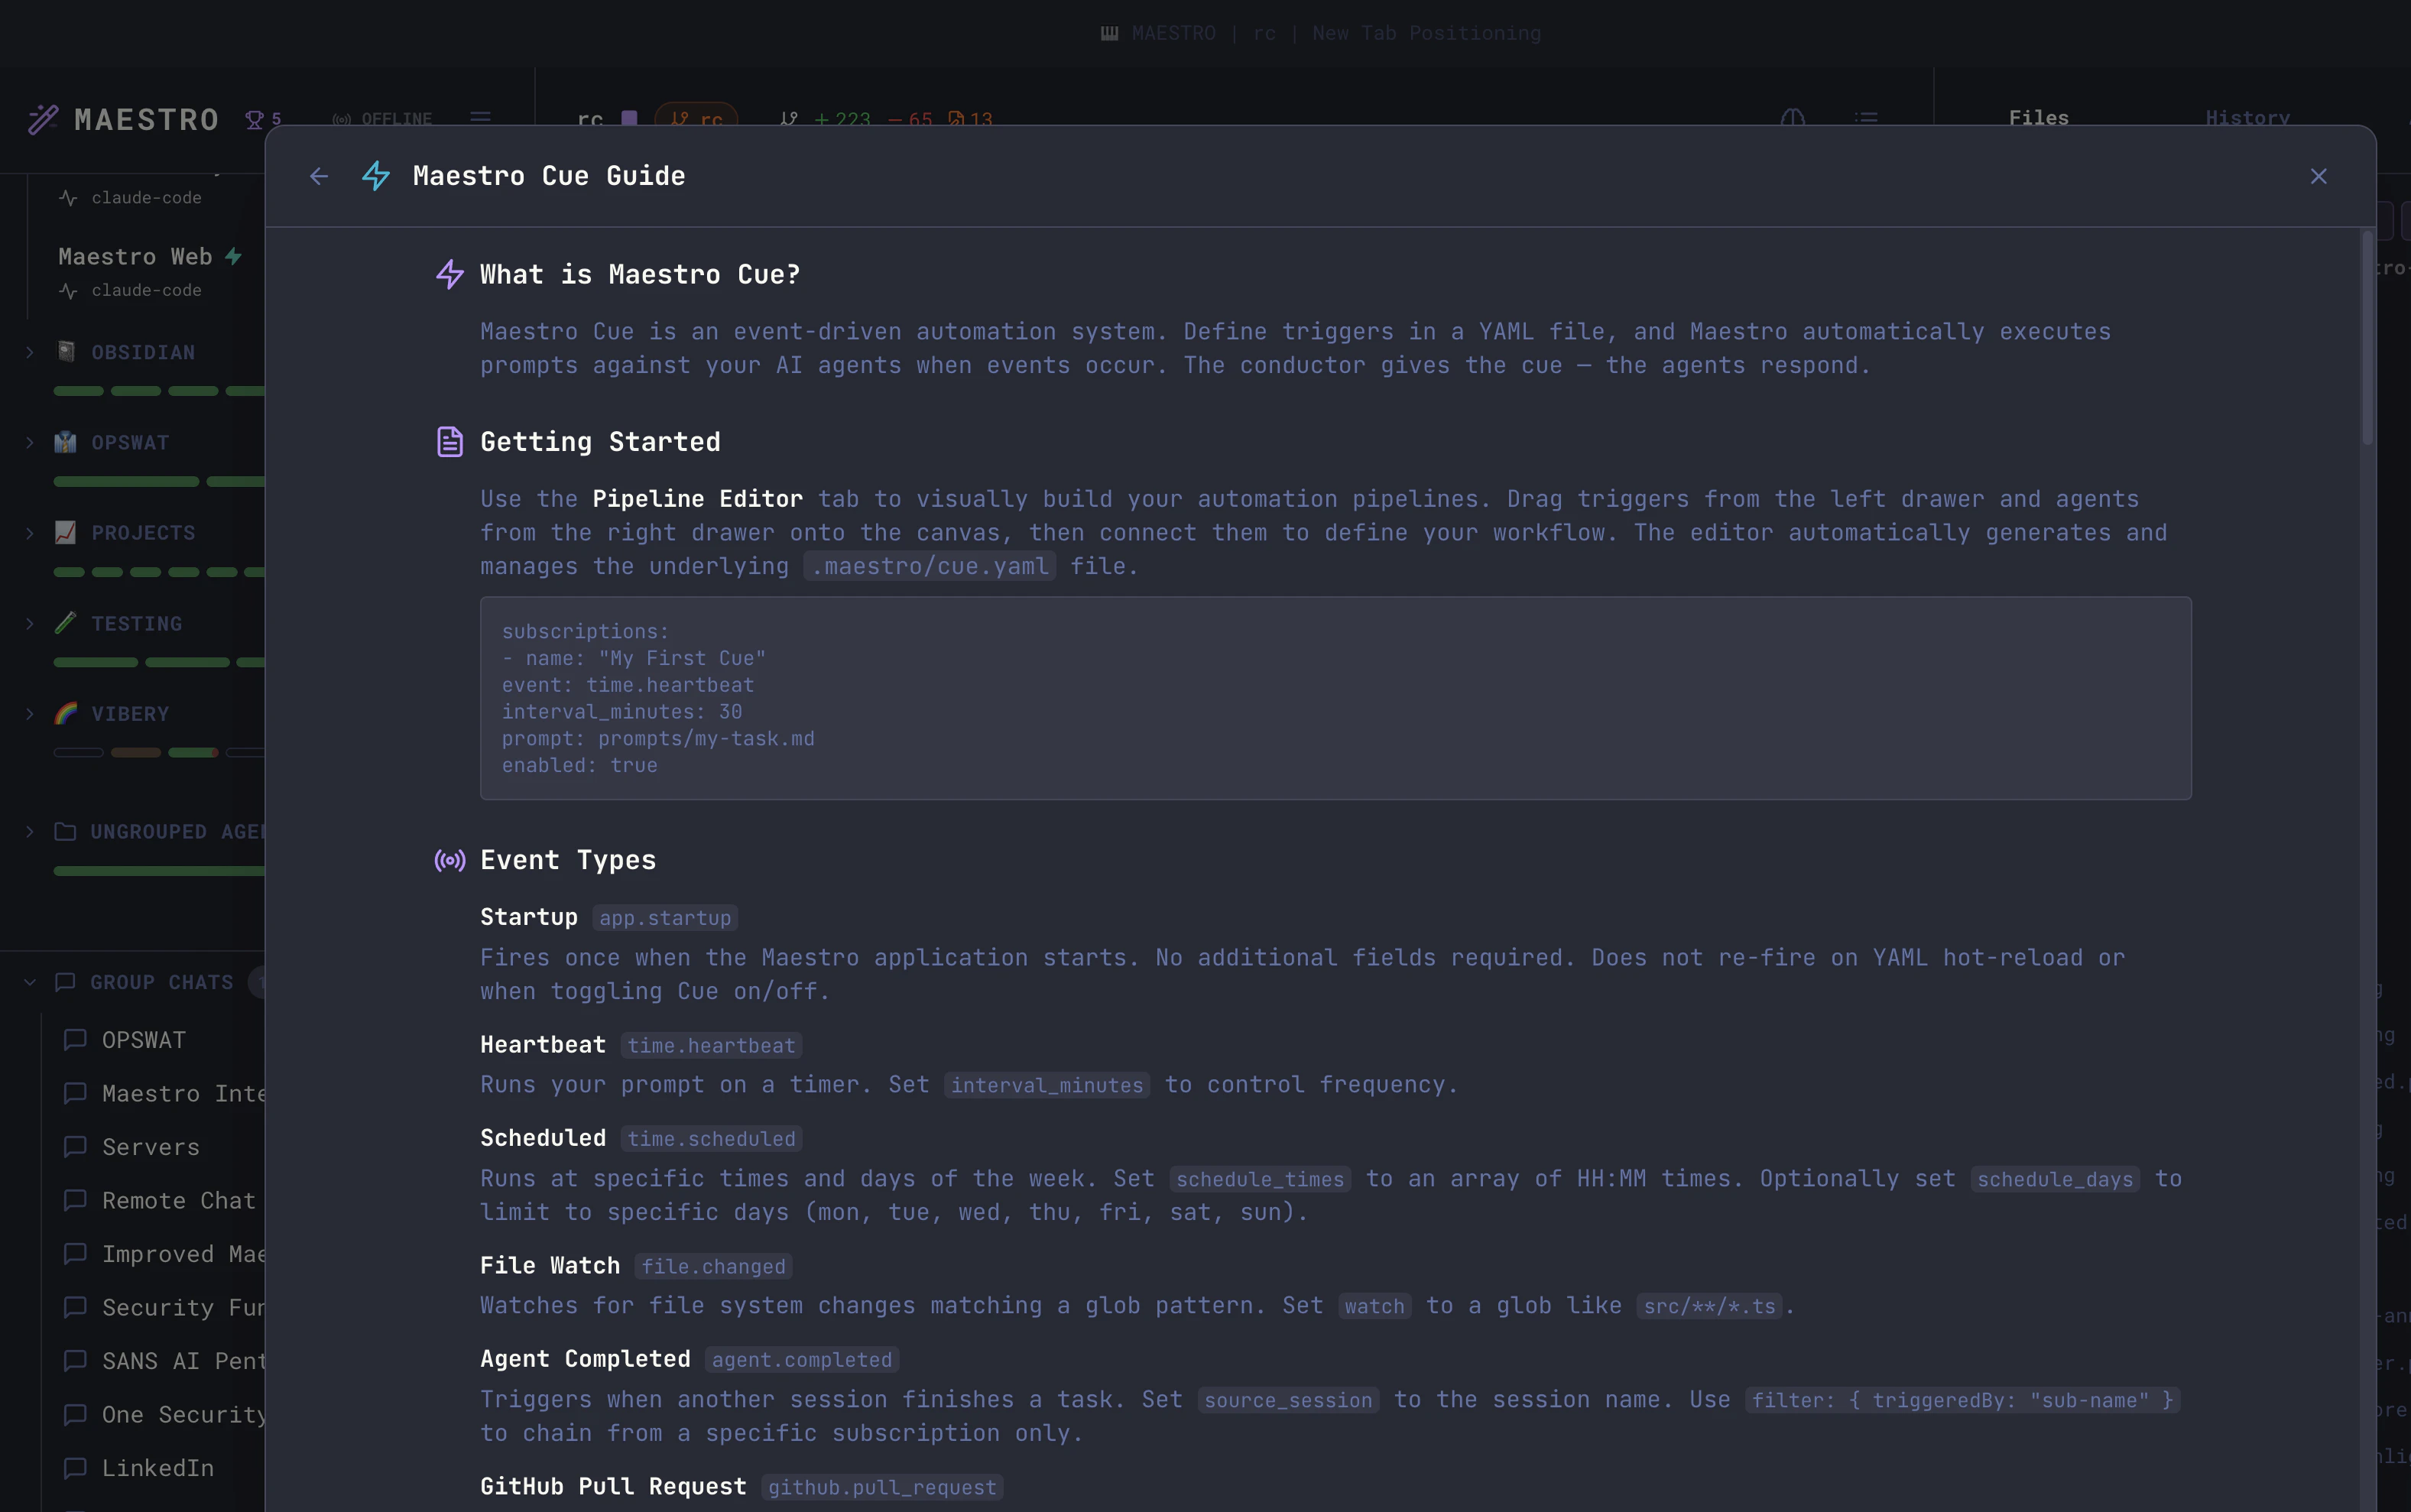Screen dimensions: 2411x1512
Task: Click the OPSWAT agent group emoji icon
Action: pos(66,442)
